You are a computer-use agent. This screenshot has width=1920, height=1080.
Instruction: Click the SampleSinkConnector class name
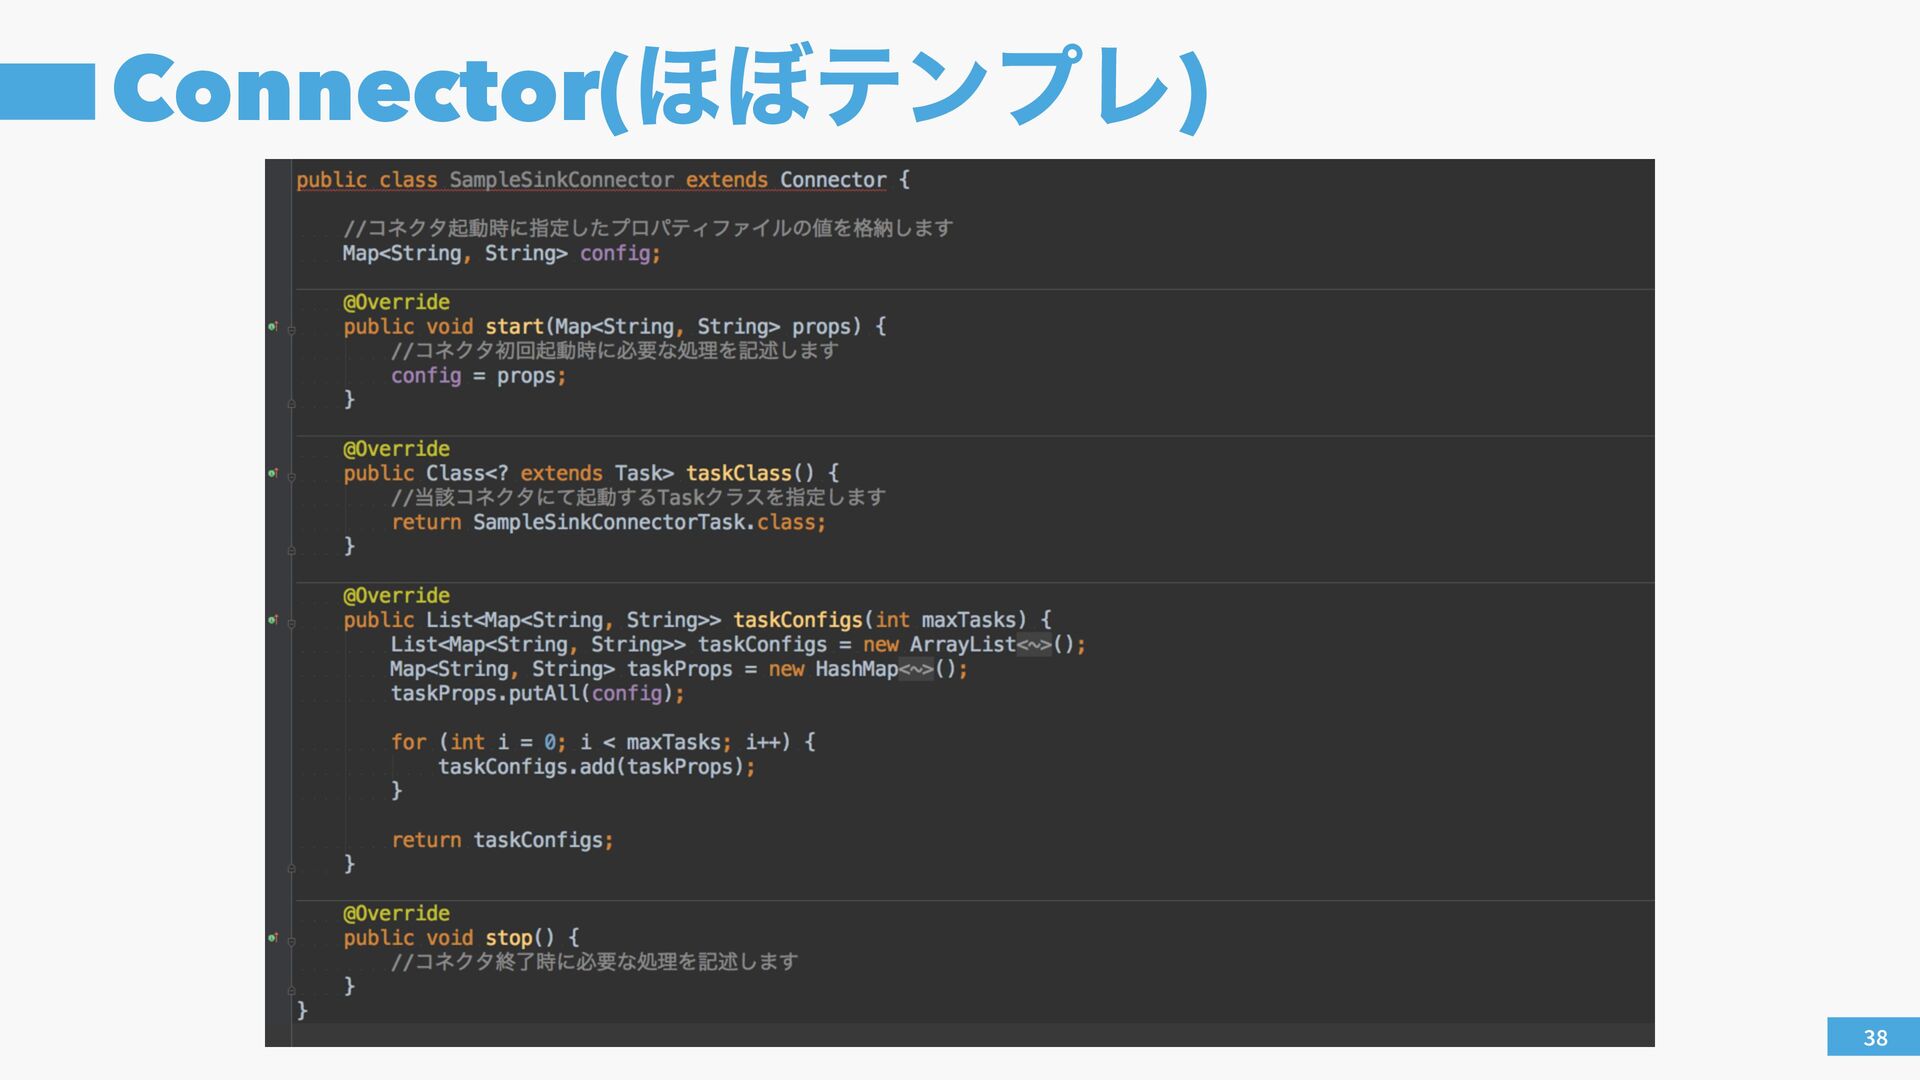pyautogui.click(x=561, y=180)
